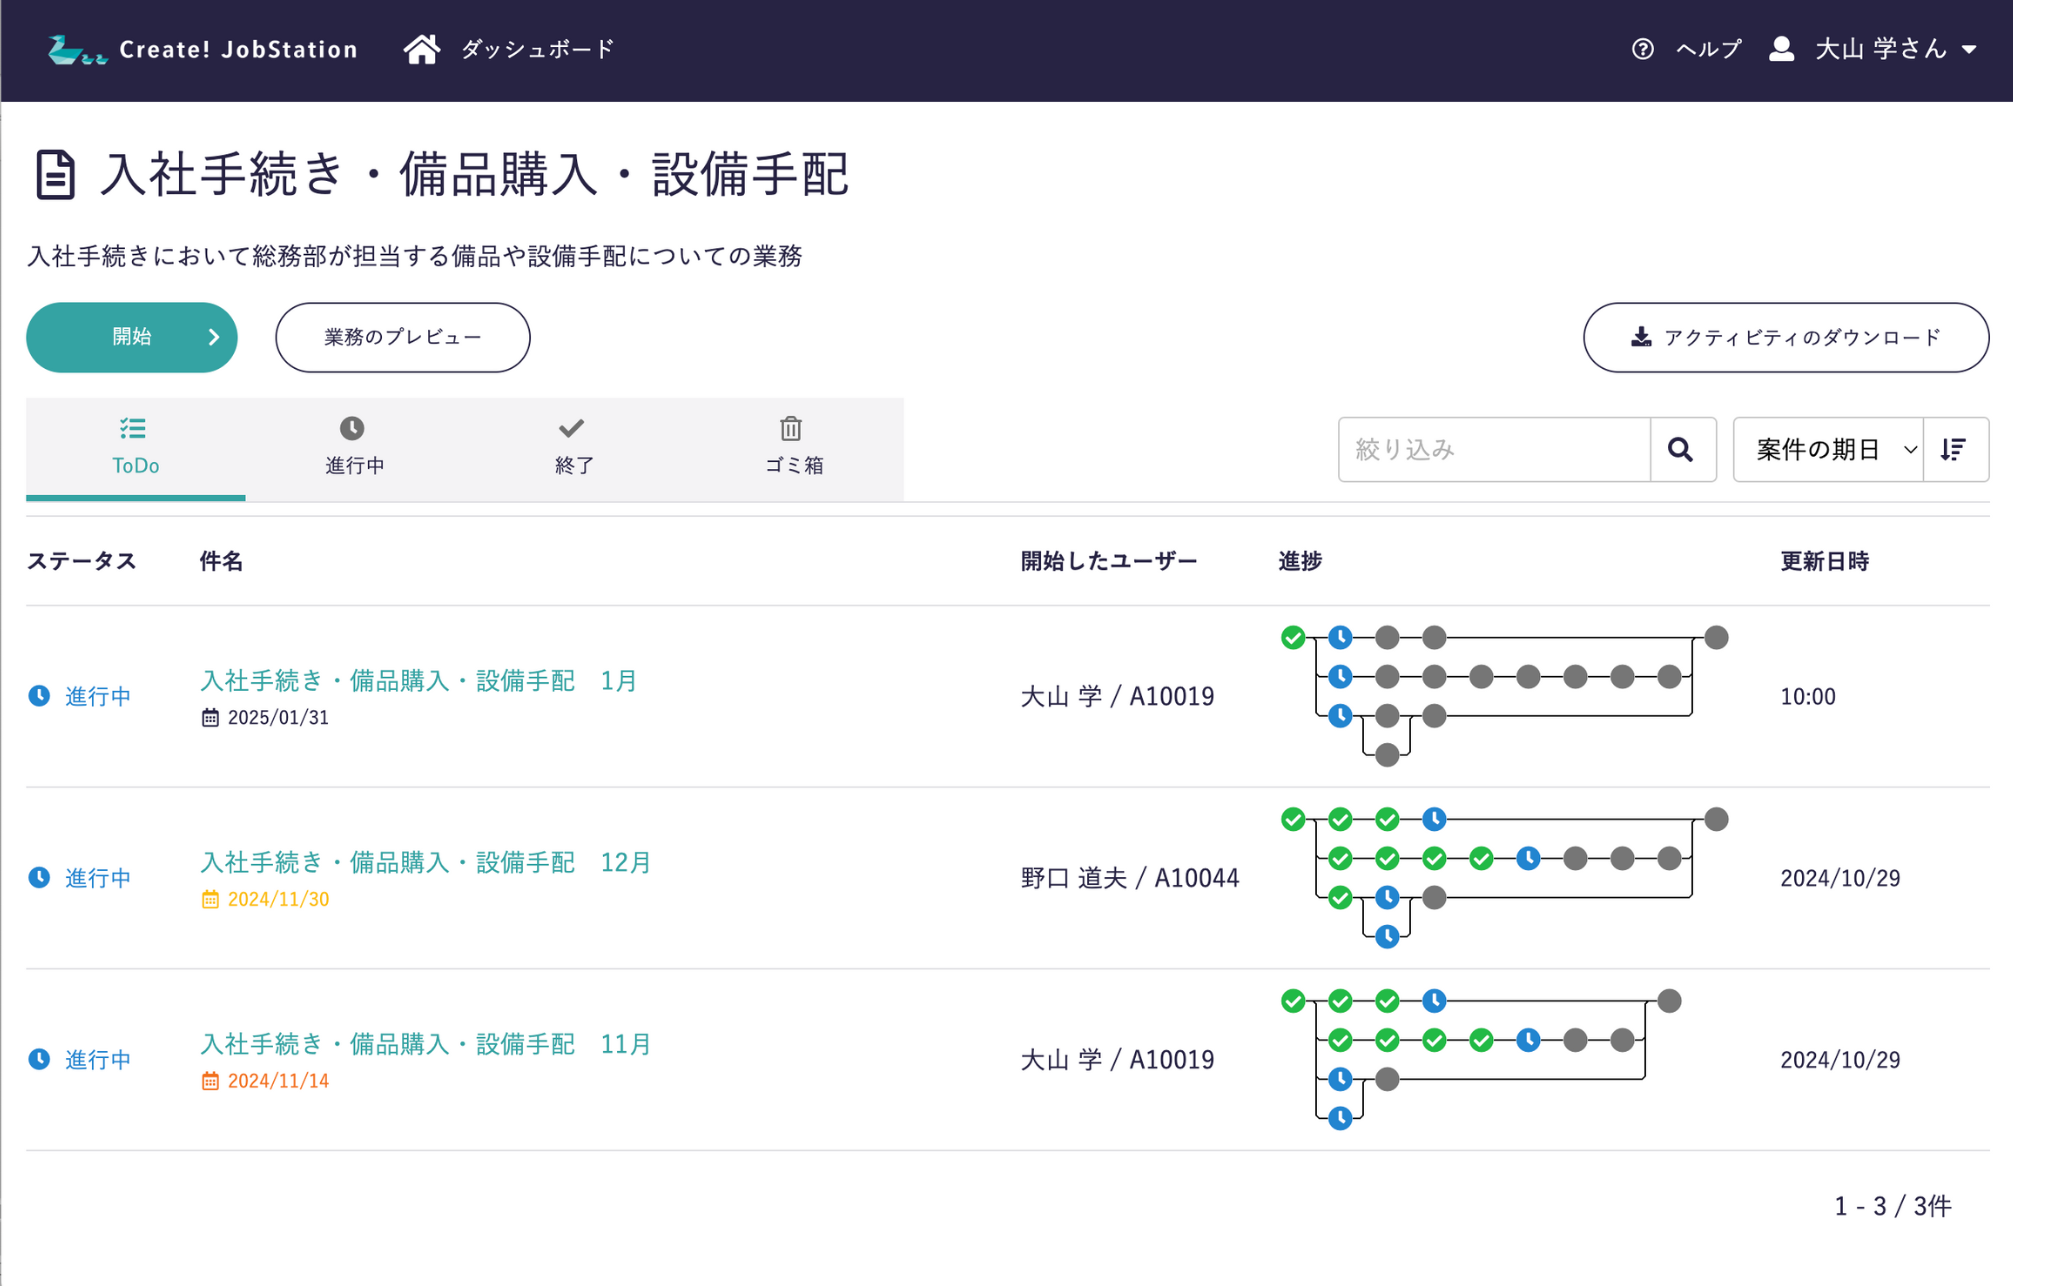Image resolution: width=2048 pixels, height=1286 pixels.
Task: Open 入社手続き・備品購入・設備手配 11月 link
Action: pos(425,1044)
